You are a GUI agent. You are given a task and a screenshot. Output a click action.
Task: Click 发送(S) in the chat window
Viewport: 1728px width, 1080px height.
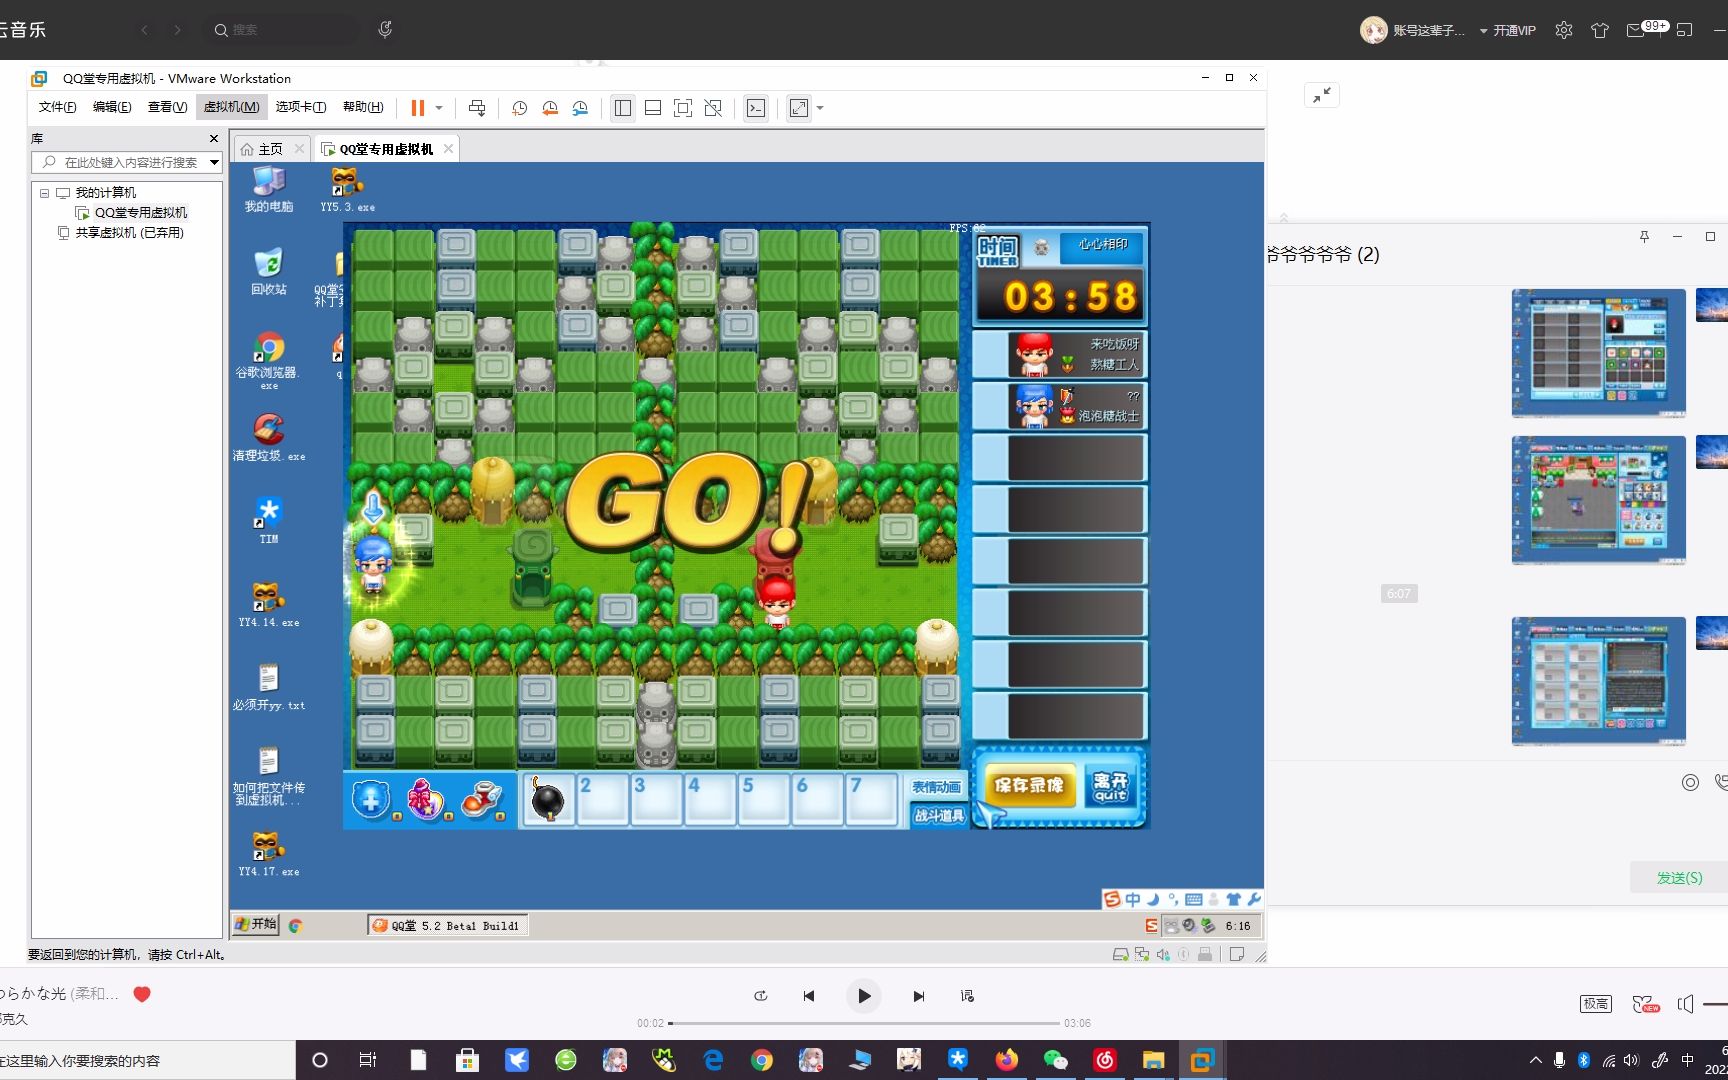tap(1679, 877)
